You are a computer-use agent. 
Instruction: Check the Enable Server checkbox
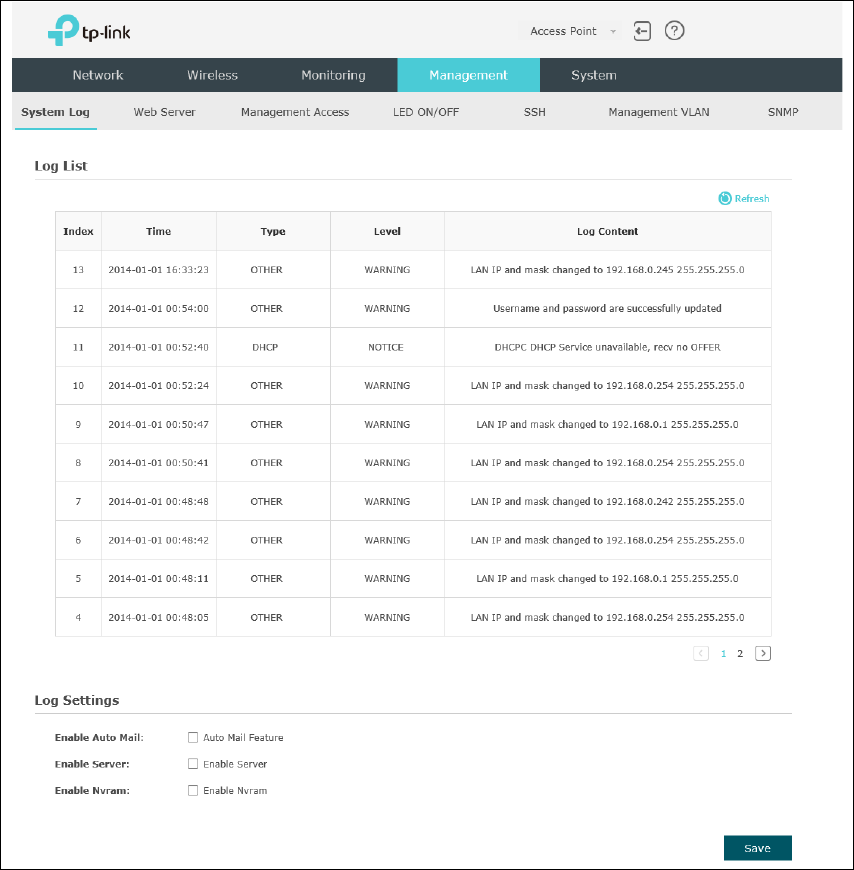pyautogui.click(x=193, y=764)
